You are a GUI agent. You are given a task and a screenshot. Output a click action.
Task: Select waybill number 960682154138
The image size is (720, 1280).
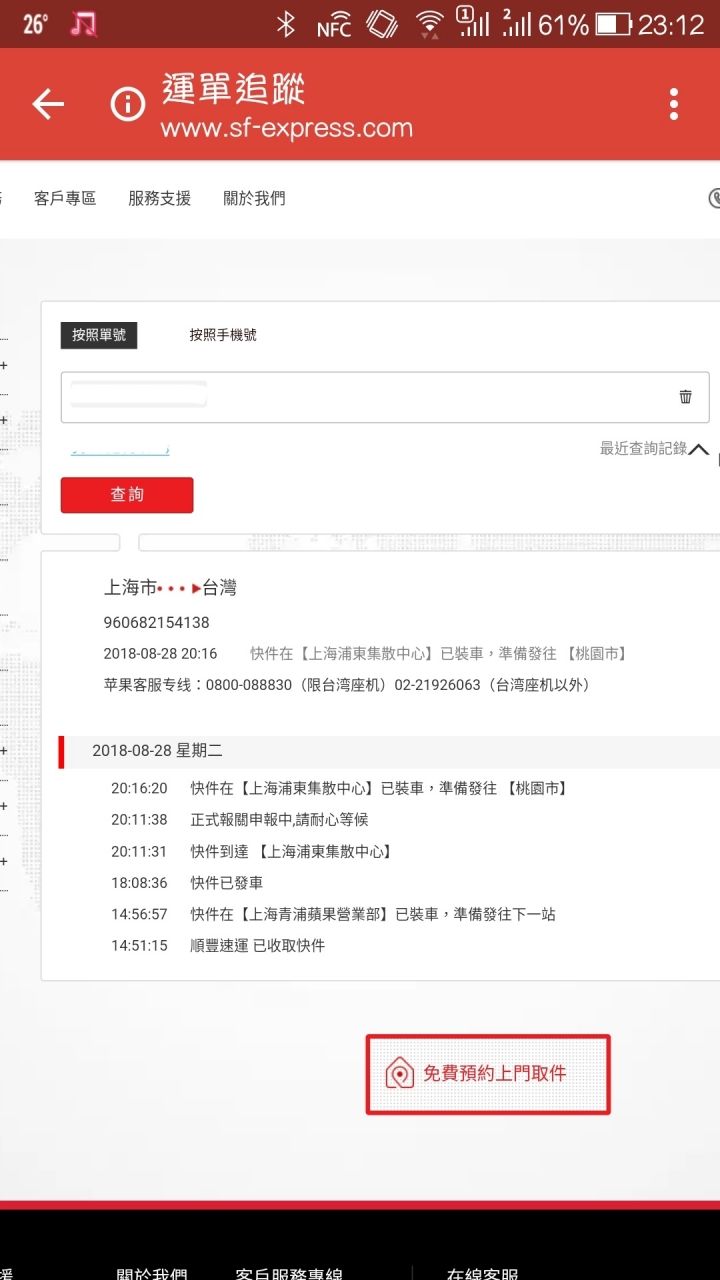pyautogui.click(x=157, y=623)
